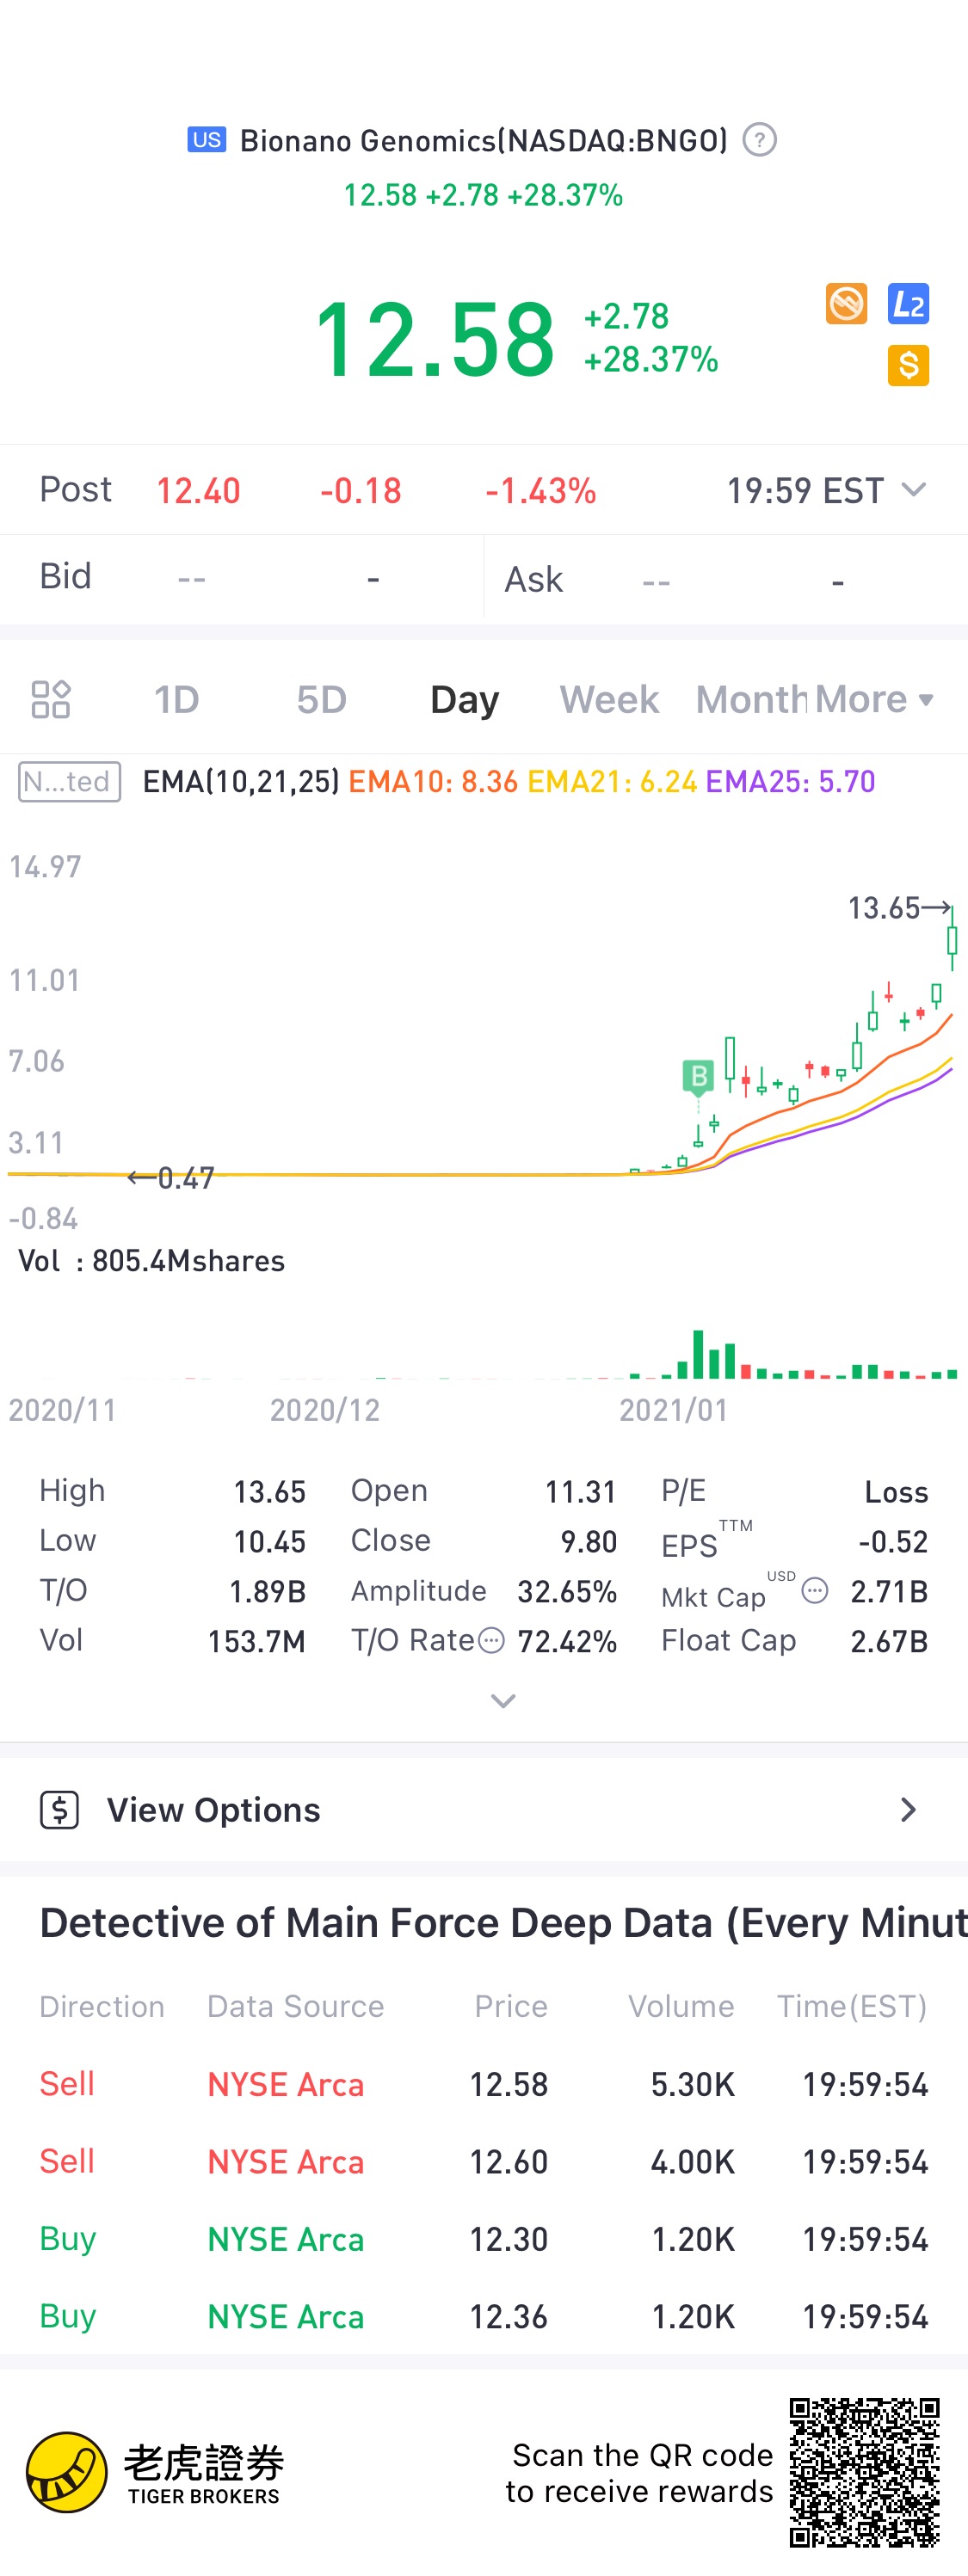The width and height of the screenshot is (968, 2576).
Task: Switch to the 1D chart tab
Action: coord(177,699)
